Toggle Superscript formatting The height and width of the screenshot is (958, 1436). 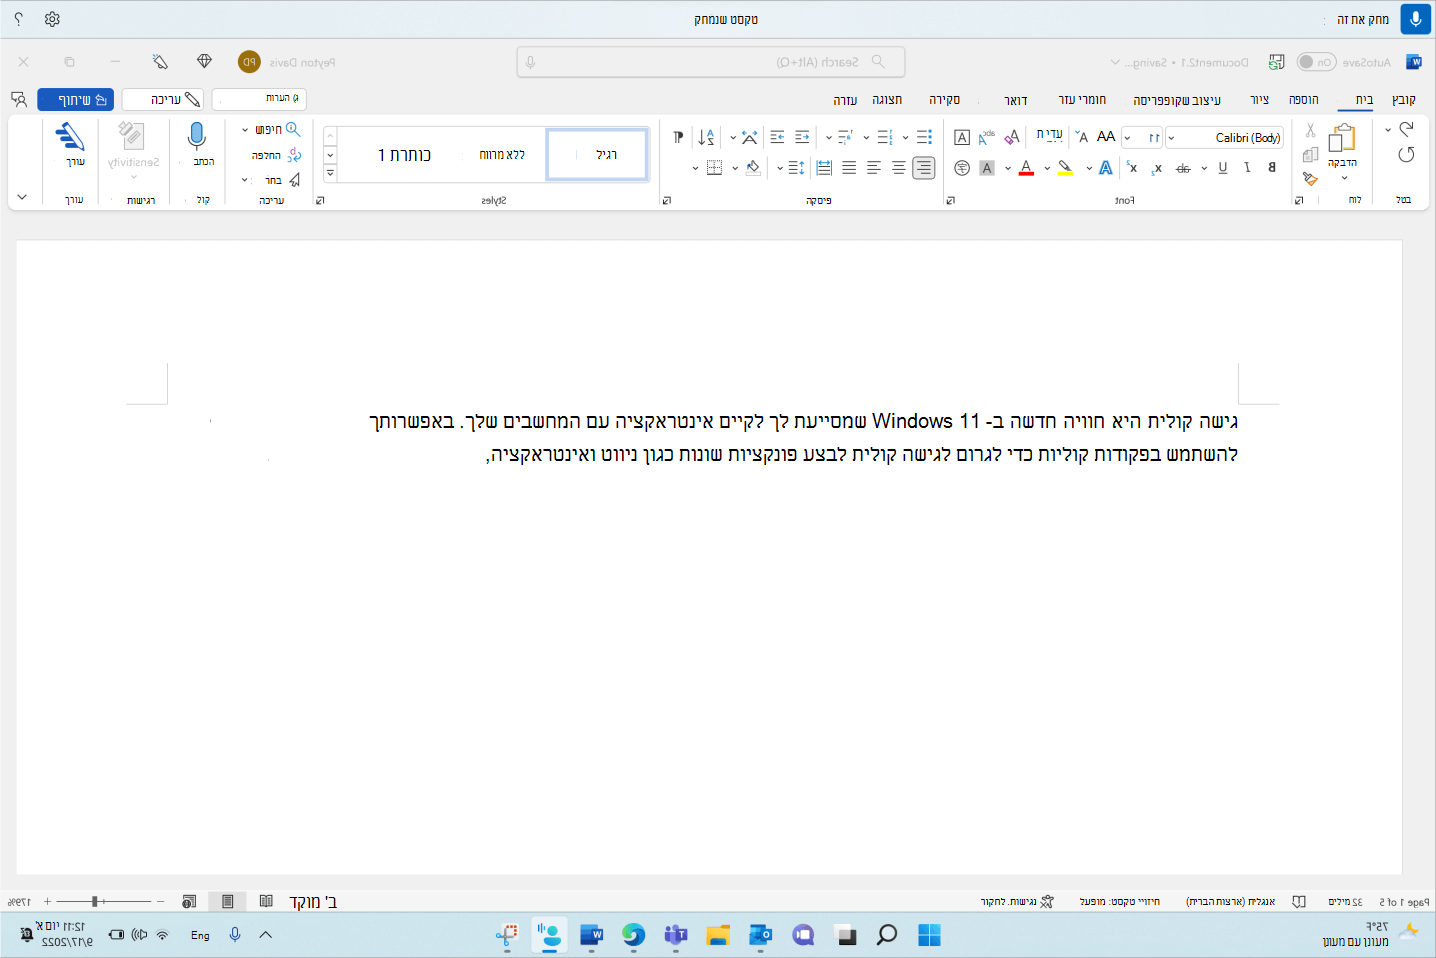click(x=1132, y=168)
